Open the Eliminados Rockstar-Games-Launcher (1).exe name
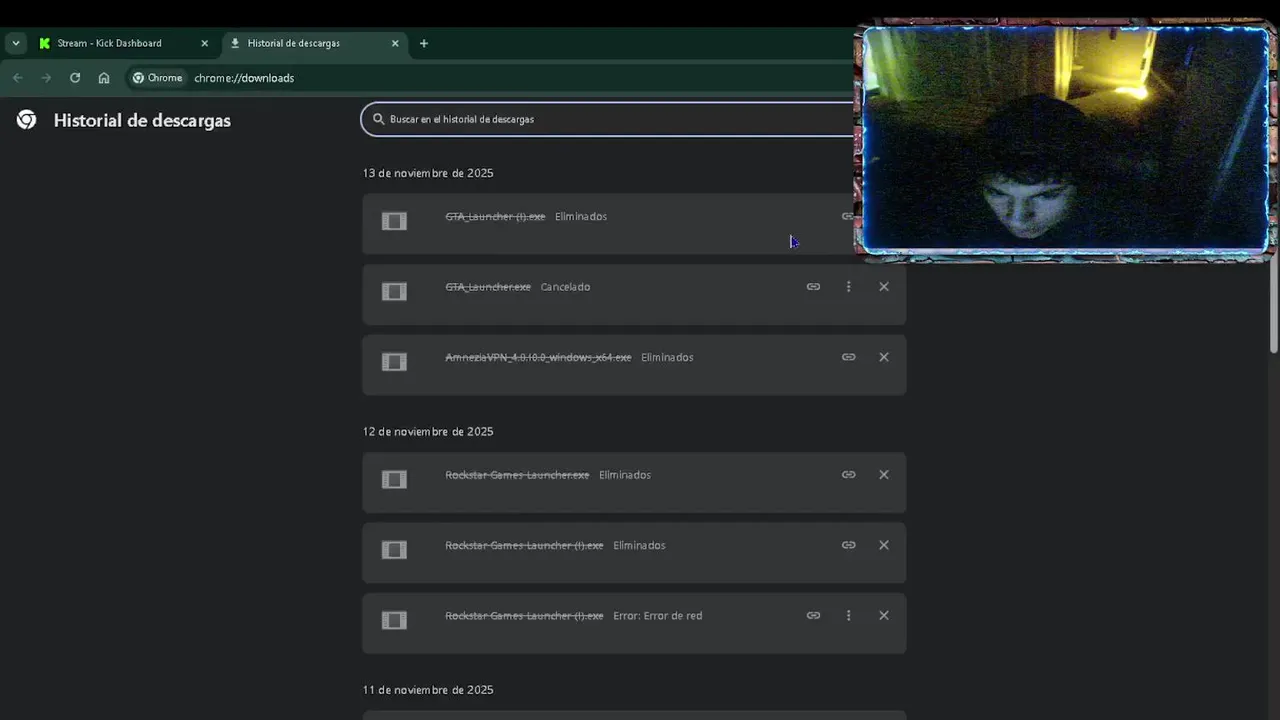 [524, 545]
